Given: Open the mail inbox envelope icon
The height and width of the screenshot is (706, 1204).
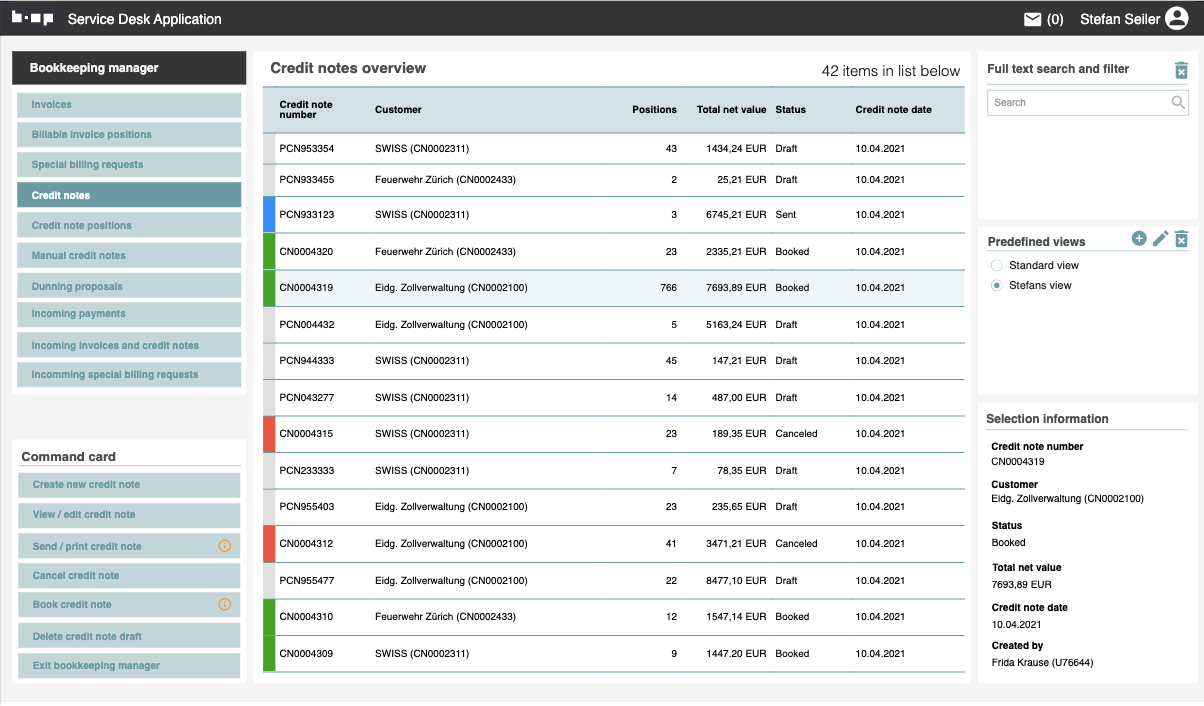Looking at the screenshot, I should [x=1033, y=19].
